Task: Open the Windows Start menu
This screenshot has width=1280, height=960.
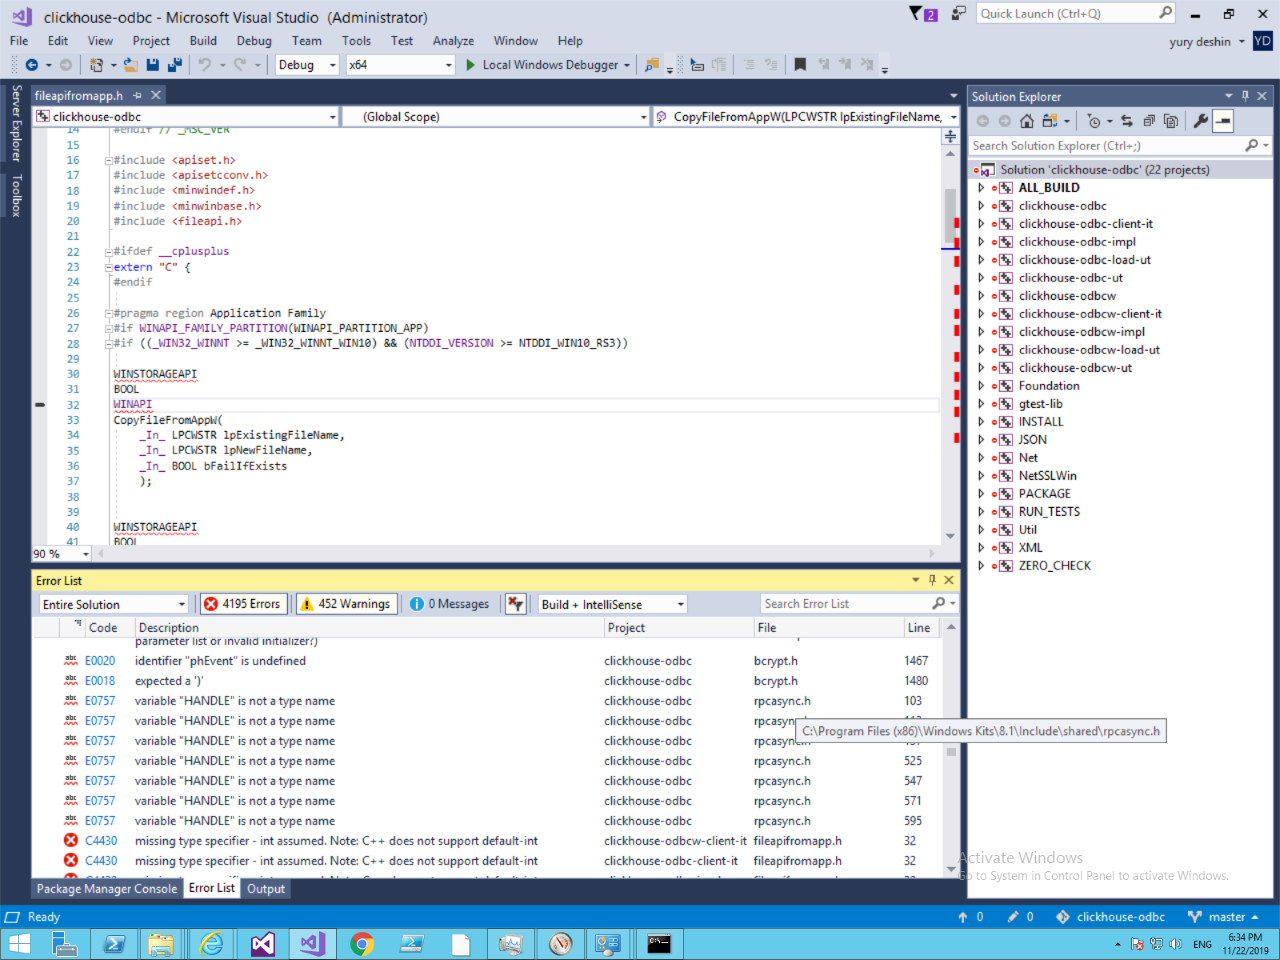Action: [19, 944]
